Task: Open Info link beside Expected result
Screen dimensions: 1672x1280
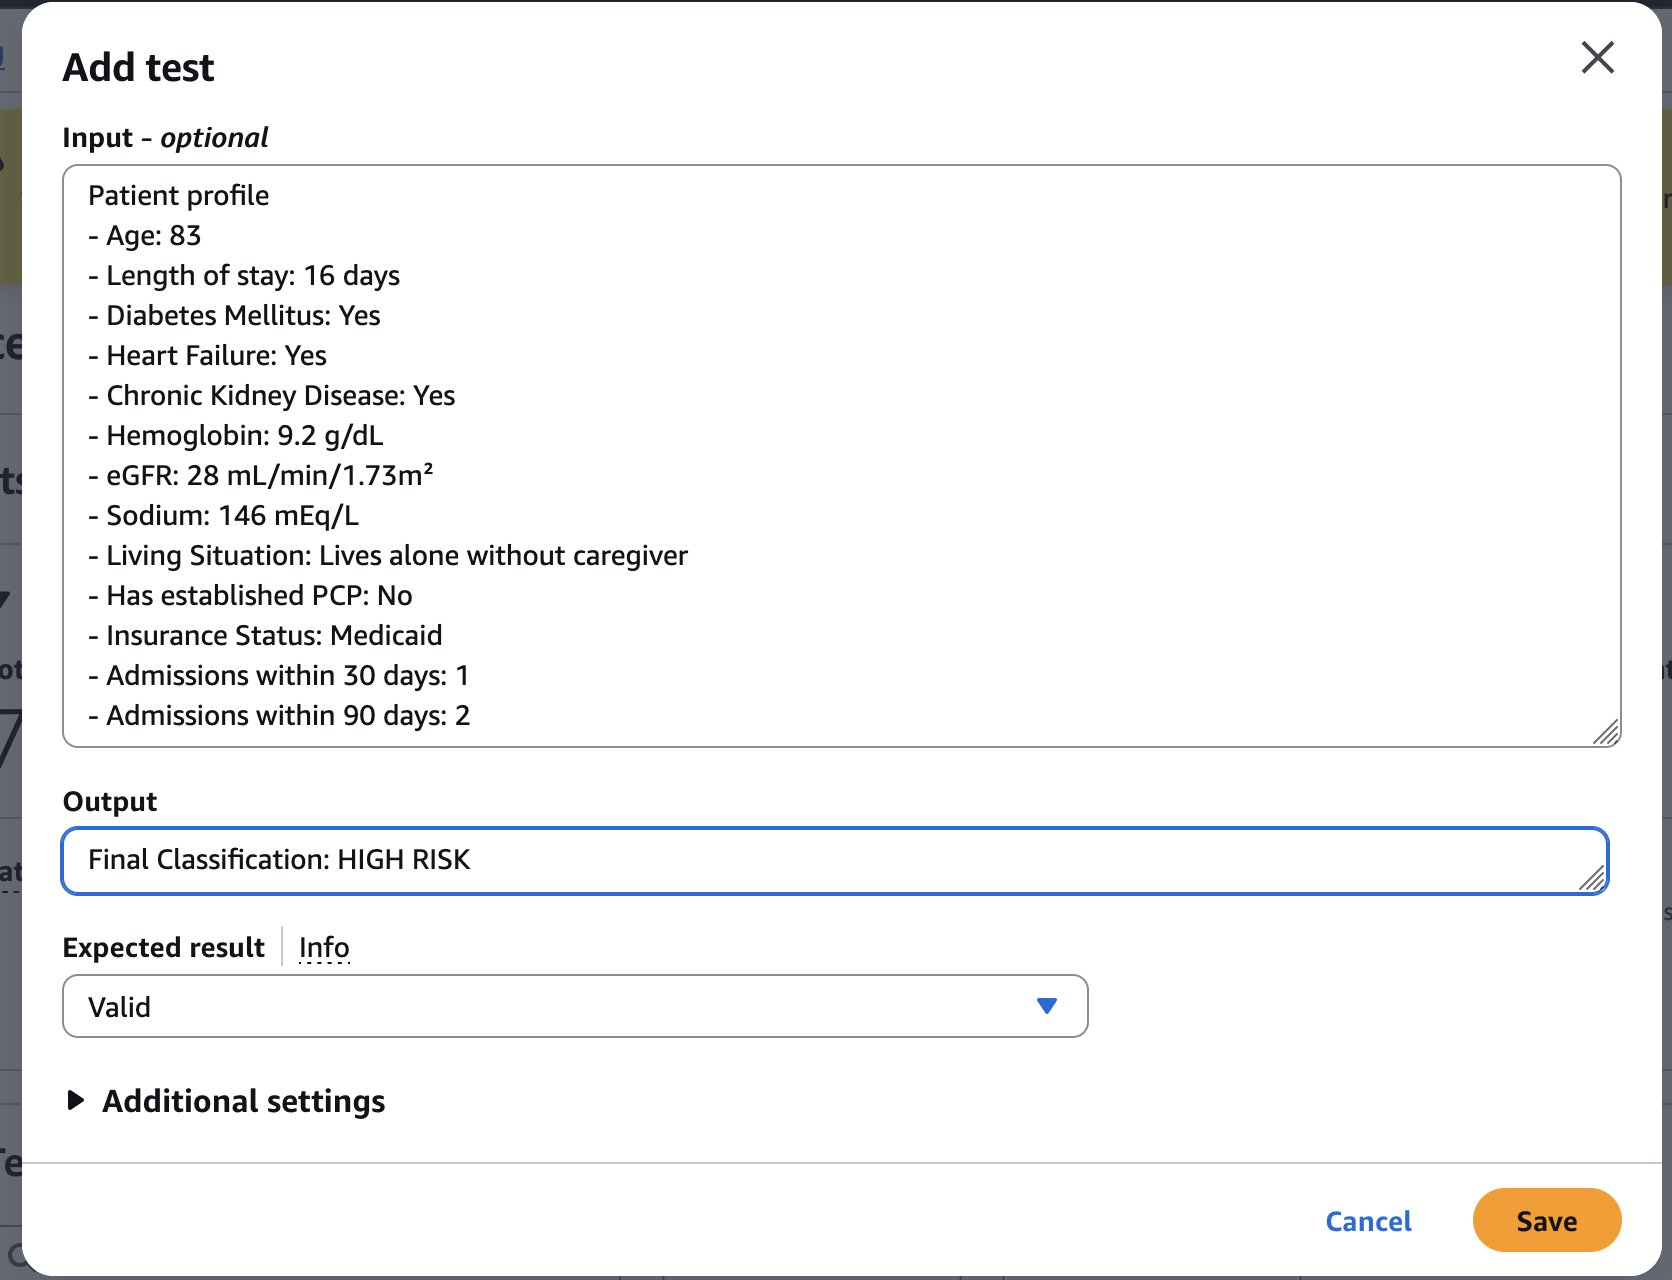Action: point(324,947)
